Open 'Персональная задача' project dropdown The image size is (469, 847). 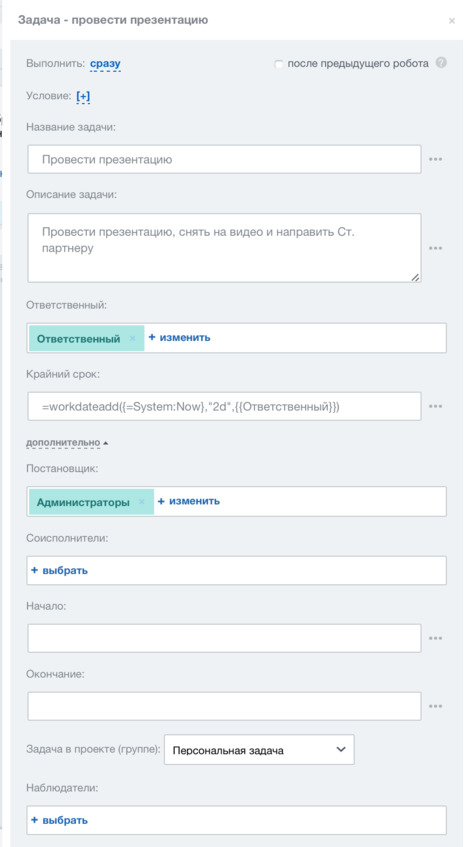pos(259,749)
